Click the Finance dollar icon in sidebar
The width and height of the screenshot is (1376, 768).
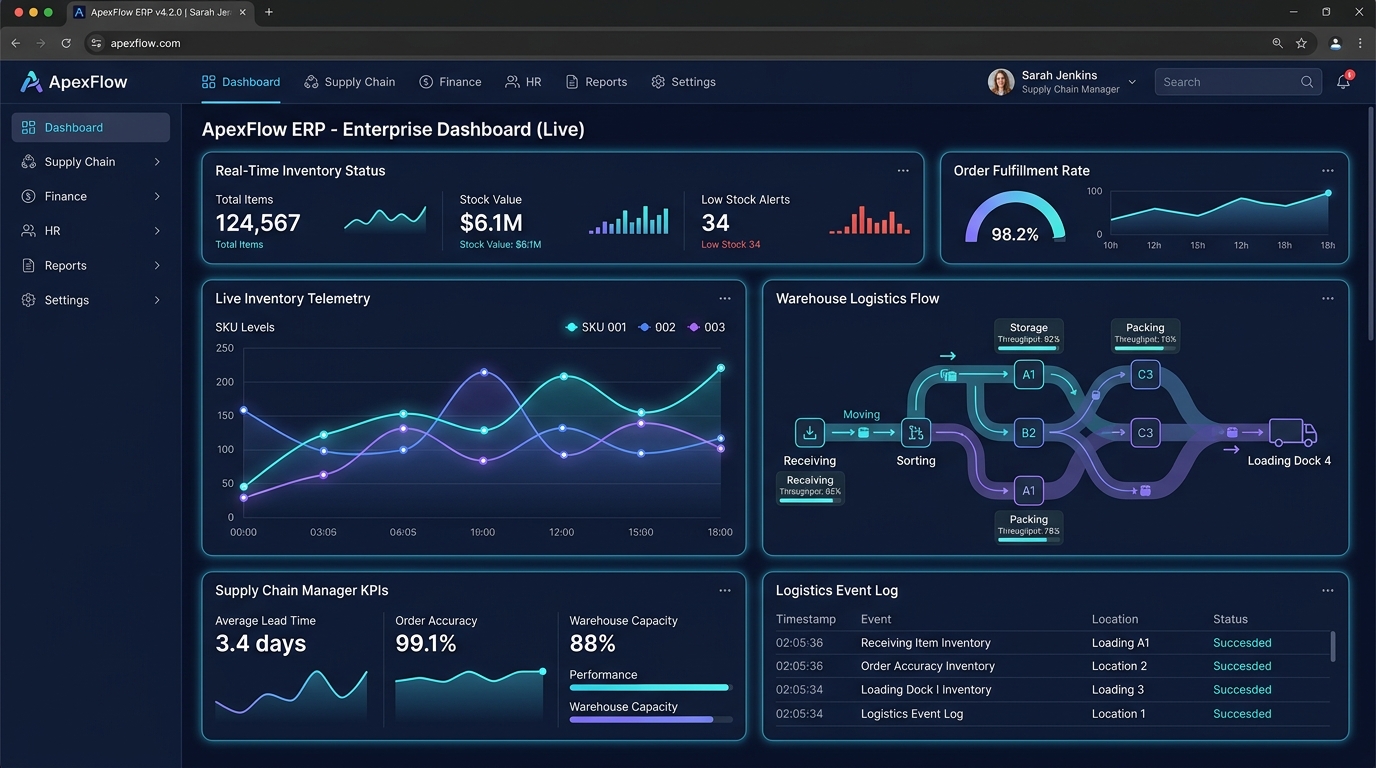(28, 196)
